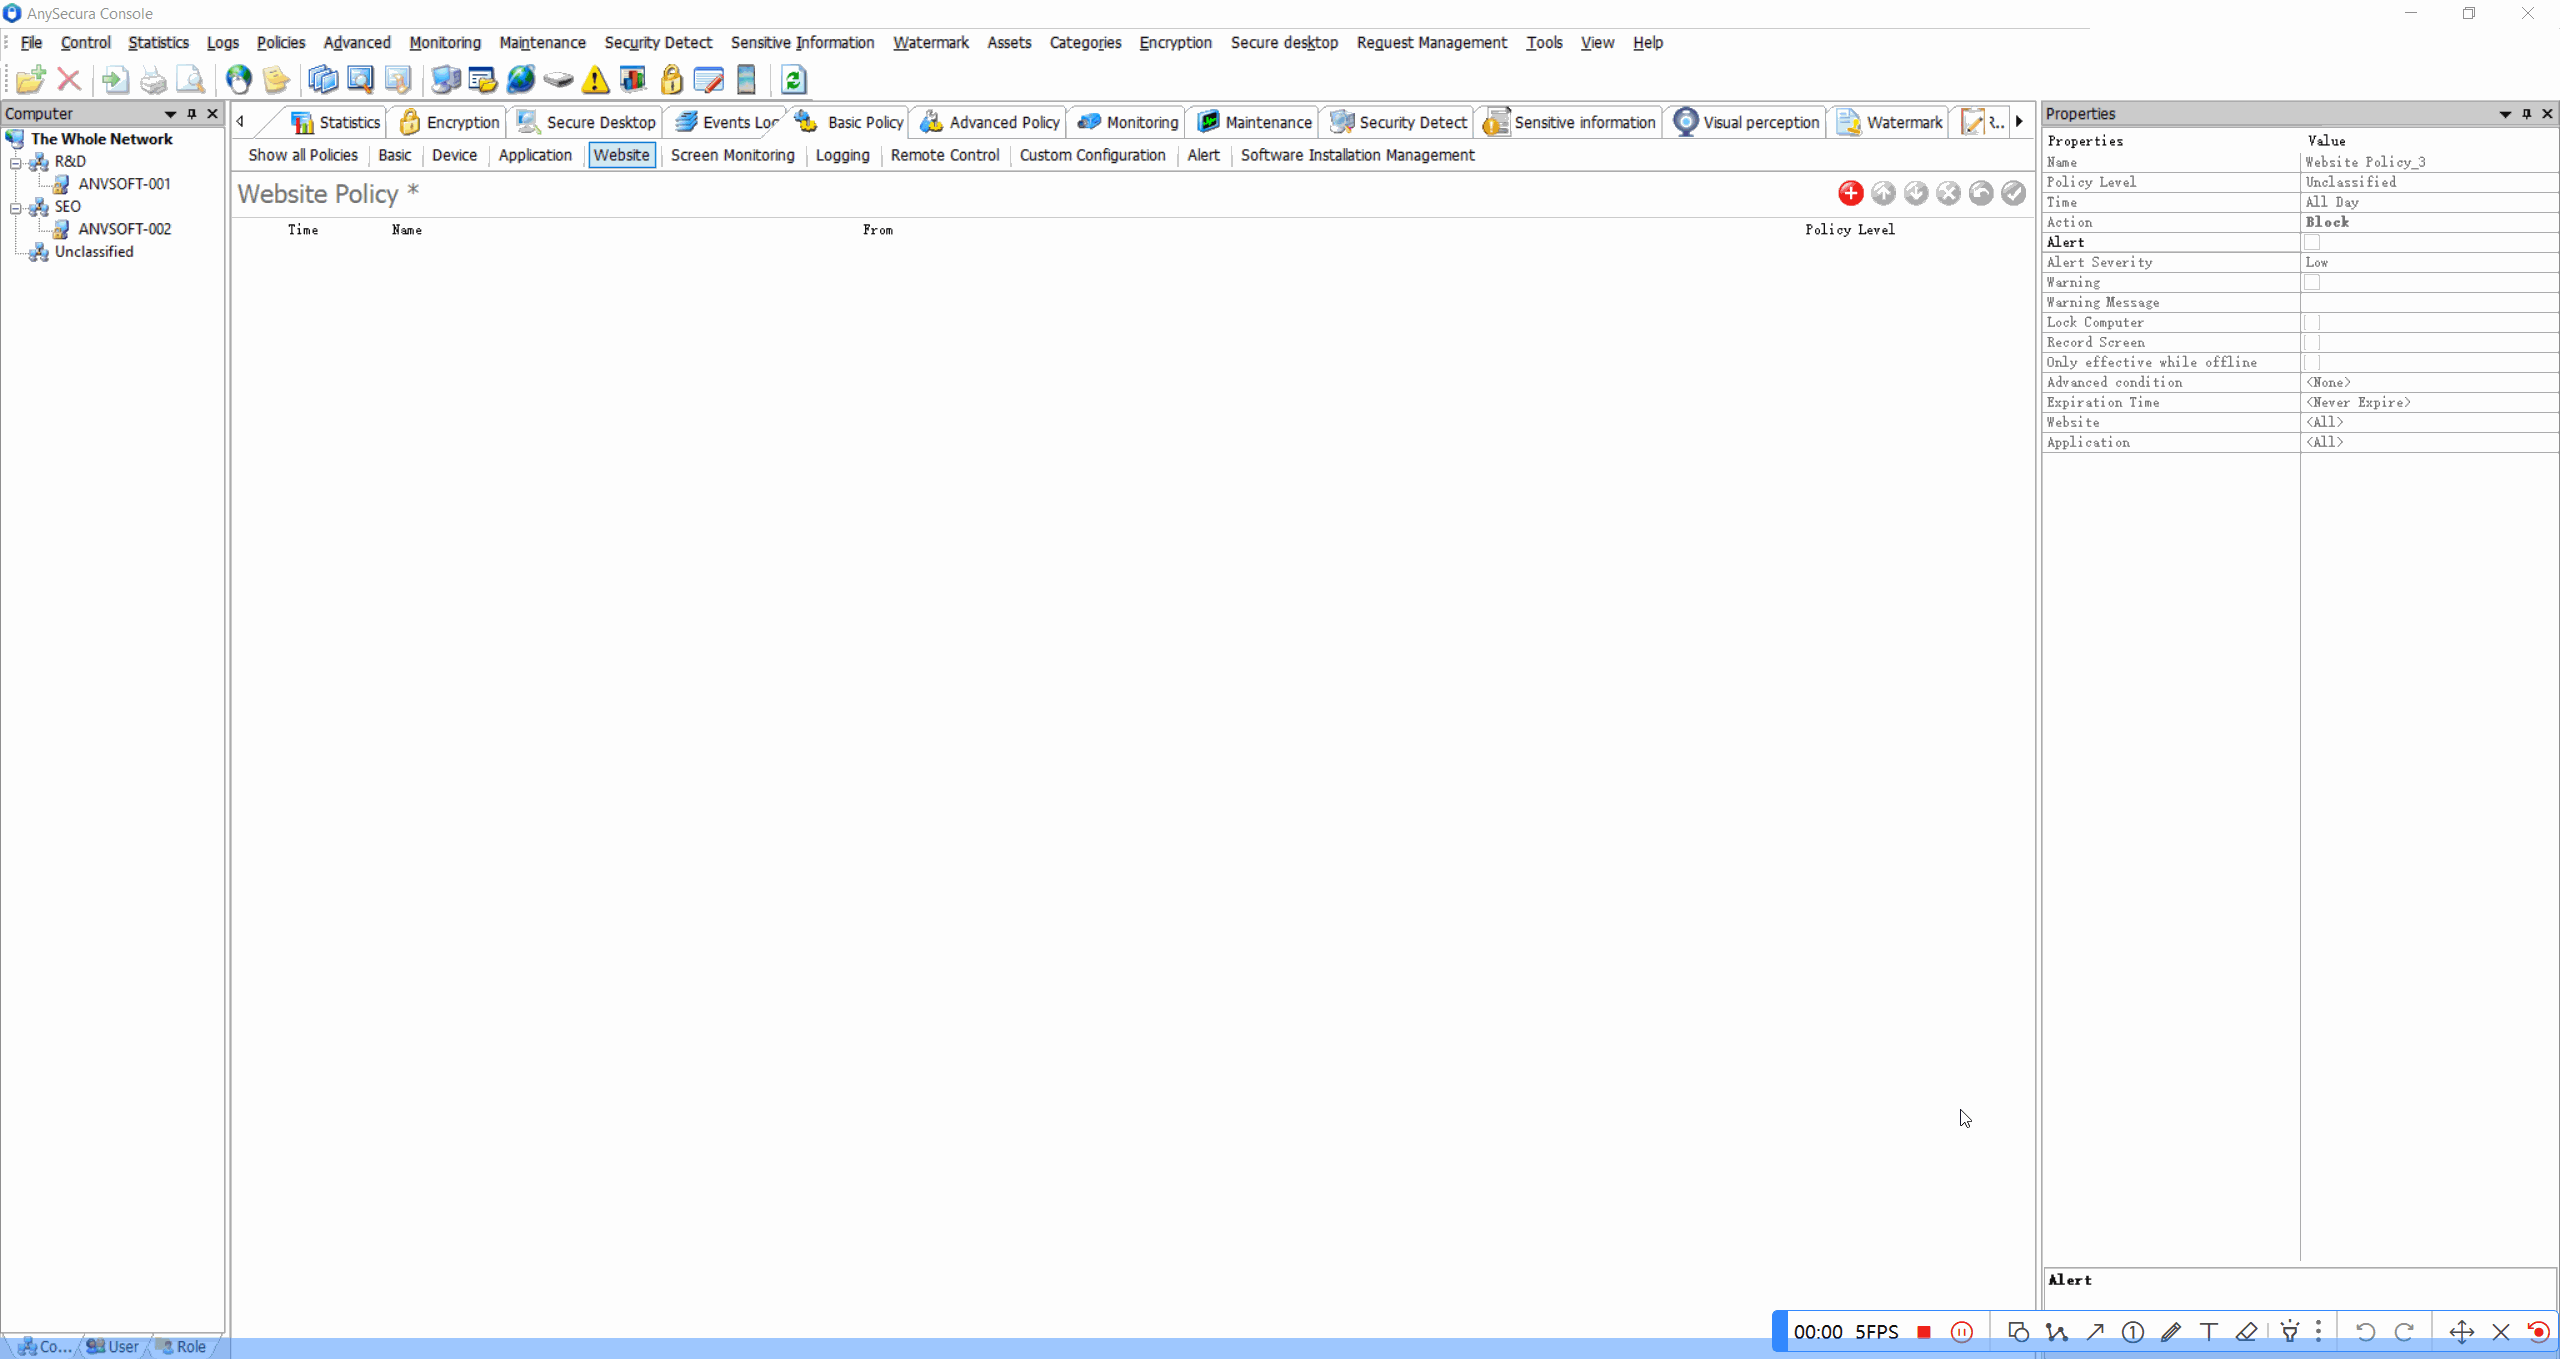Check the Warning checkbox in Properties
Viewport: 2560px width, 1359px height.
click(2312, 282)
